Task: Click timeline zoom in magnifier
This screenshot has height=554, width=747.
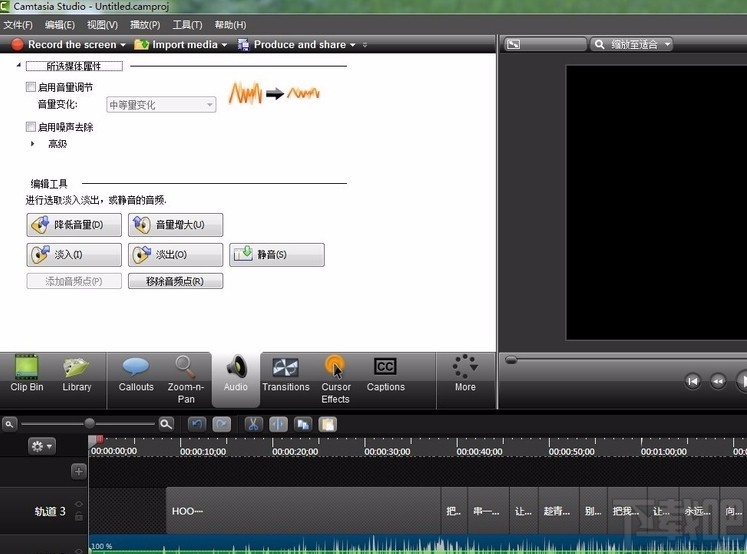Action: (x=166, y=424)
